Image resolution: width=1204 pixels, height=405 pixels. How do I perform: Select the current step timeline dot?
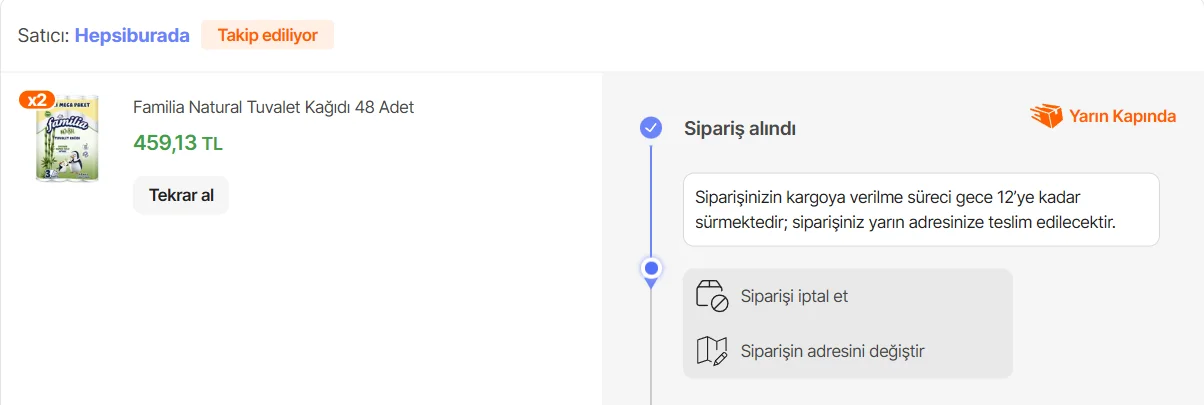click(651, 268)
